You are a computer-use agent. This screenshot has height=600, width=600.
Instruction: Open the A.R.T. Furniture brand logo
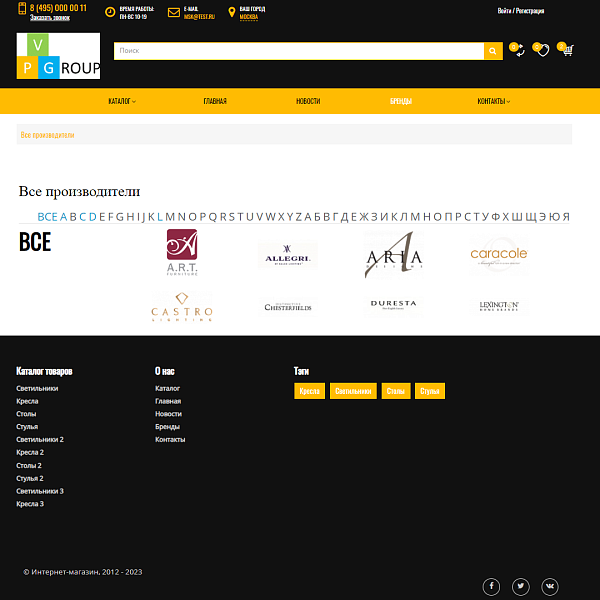182,254
